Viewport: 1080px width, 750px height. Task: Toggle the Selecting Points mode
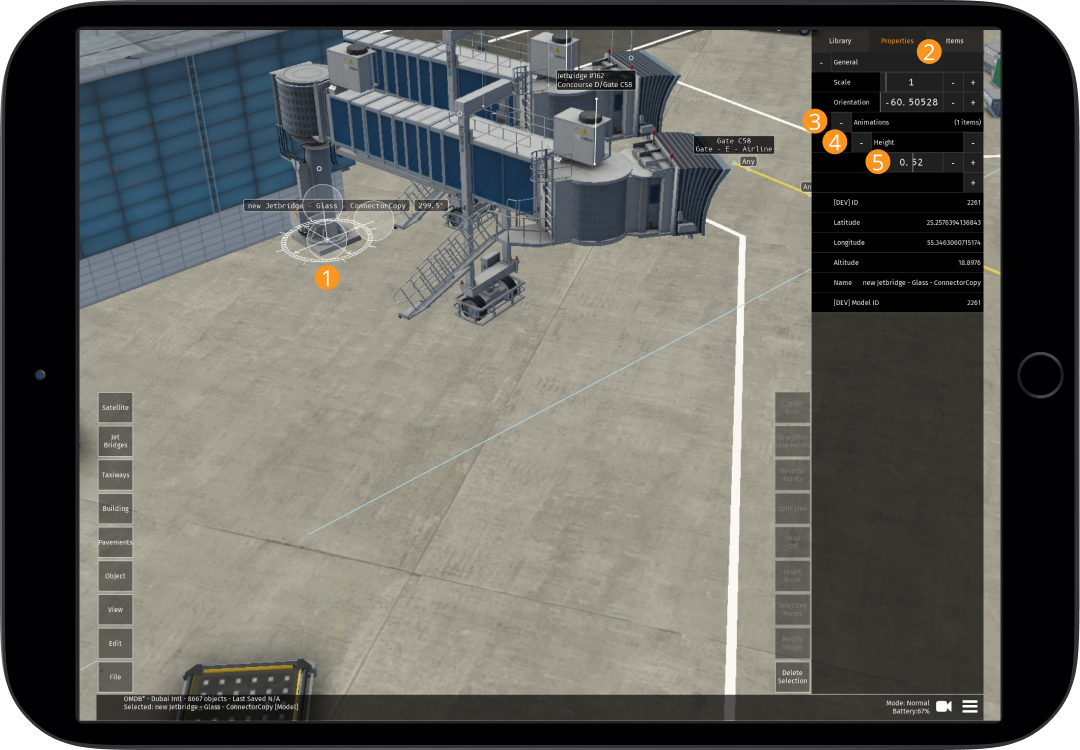pyautogui.click(x=792, y=608)
